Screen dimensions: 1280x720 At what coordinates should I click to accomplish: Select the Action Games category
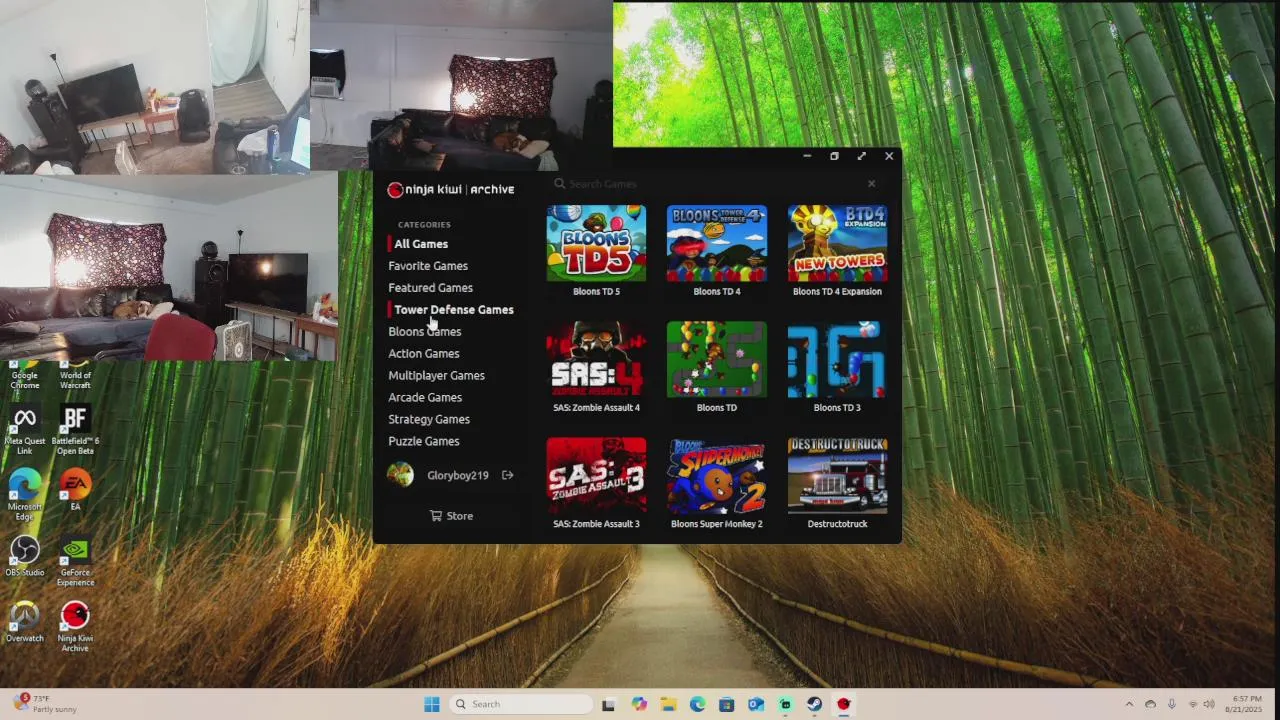pos(424,354)
